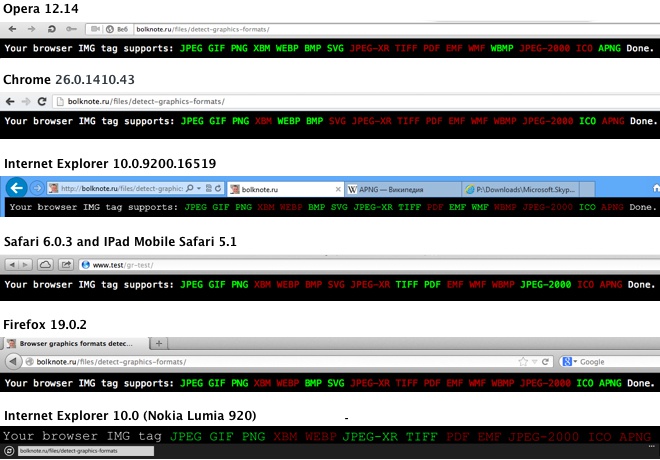Screen dimensions: 660x460
Task: Click the Firefox address bar URL
Action: click(111, 362)
